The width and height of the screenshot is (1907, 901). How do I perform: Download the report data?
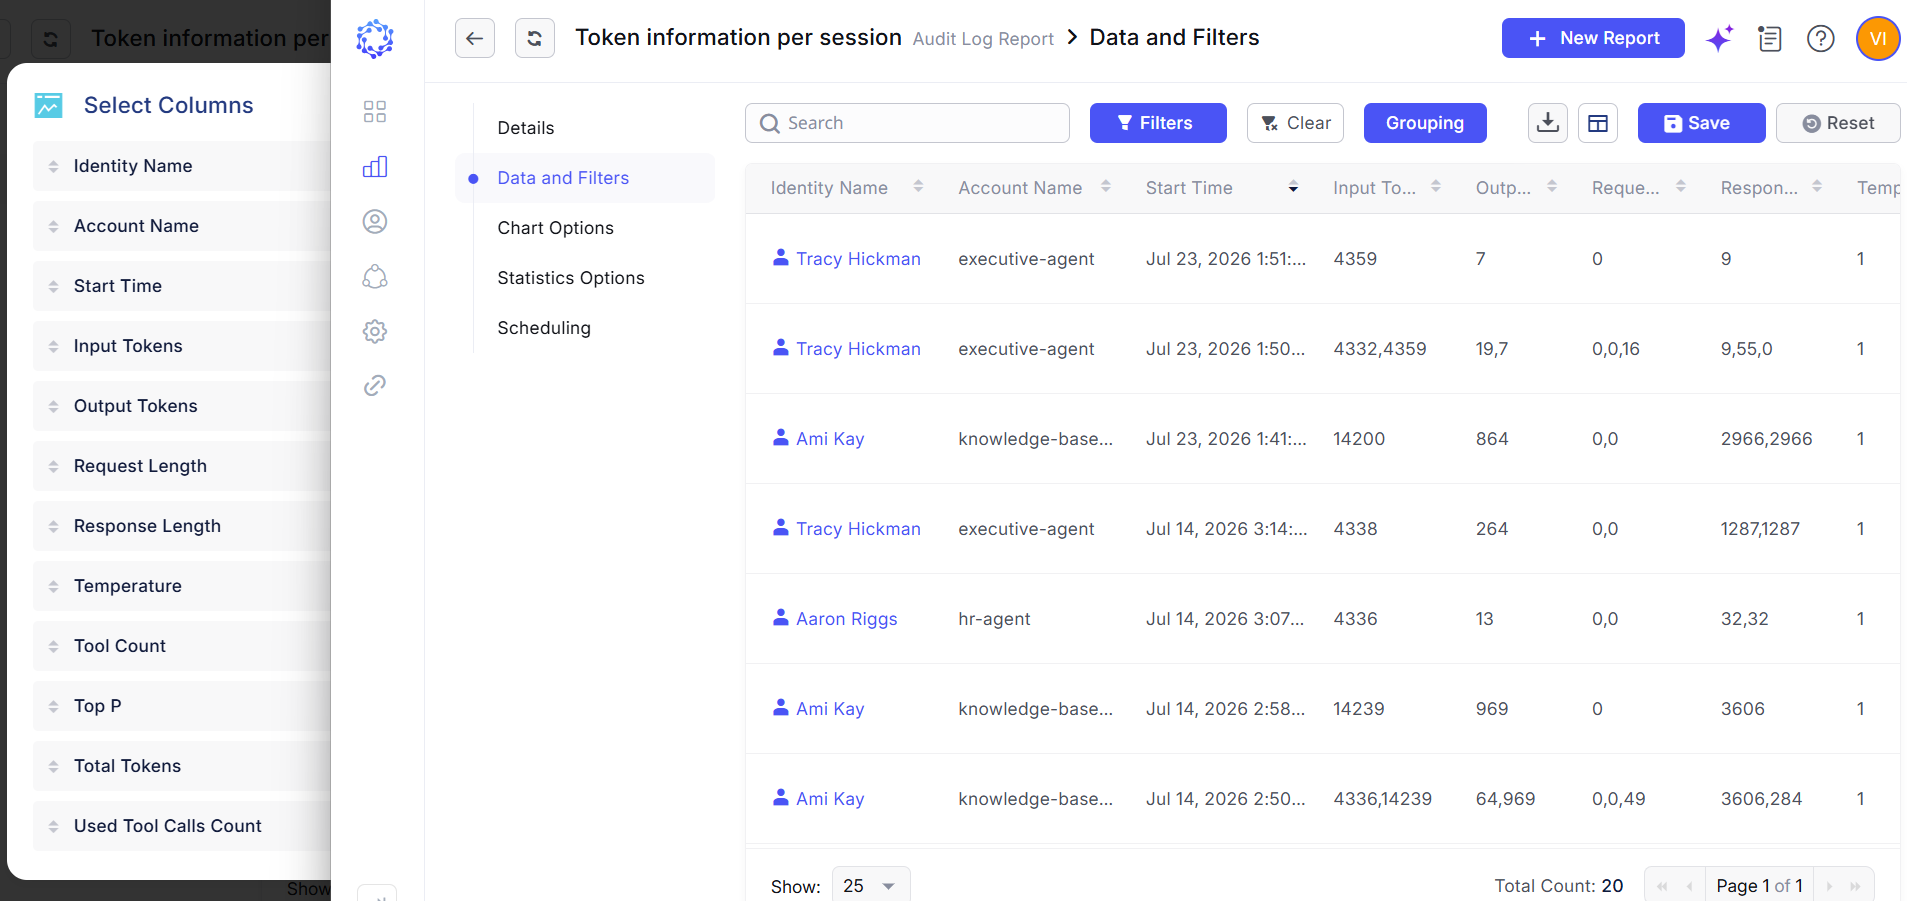tap(1547, 123)
